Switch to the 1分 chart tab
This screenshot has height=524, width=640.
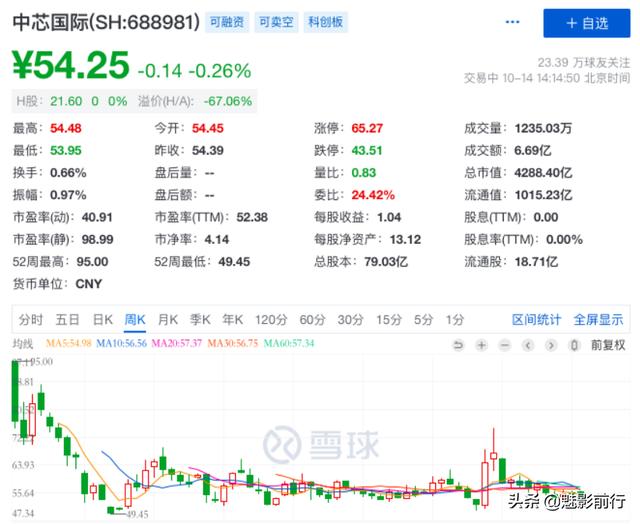[x=455, y=320]
